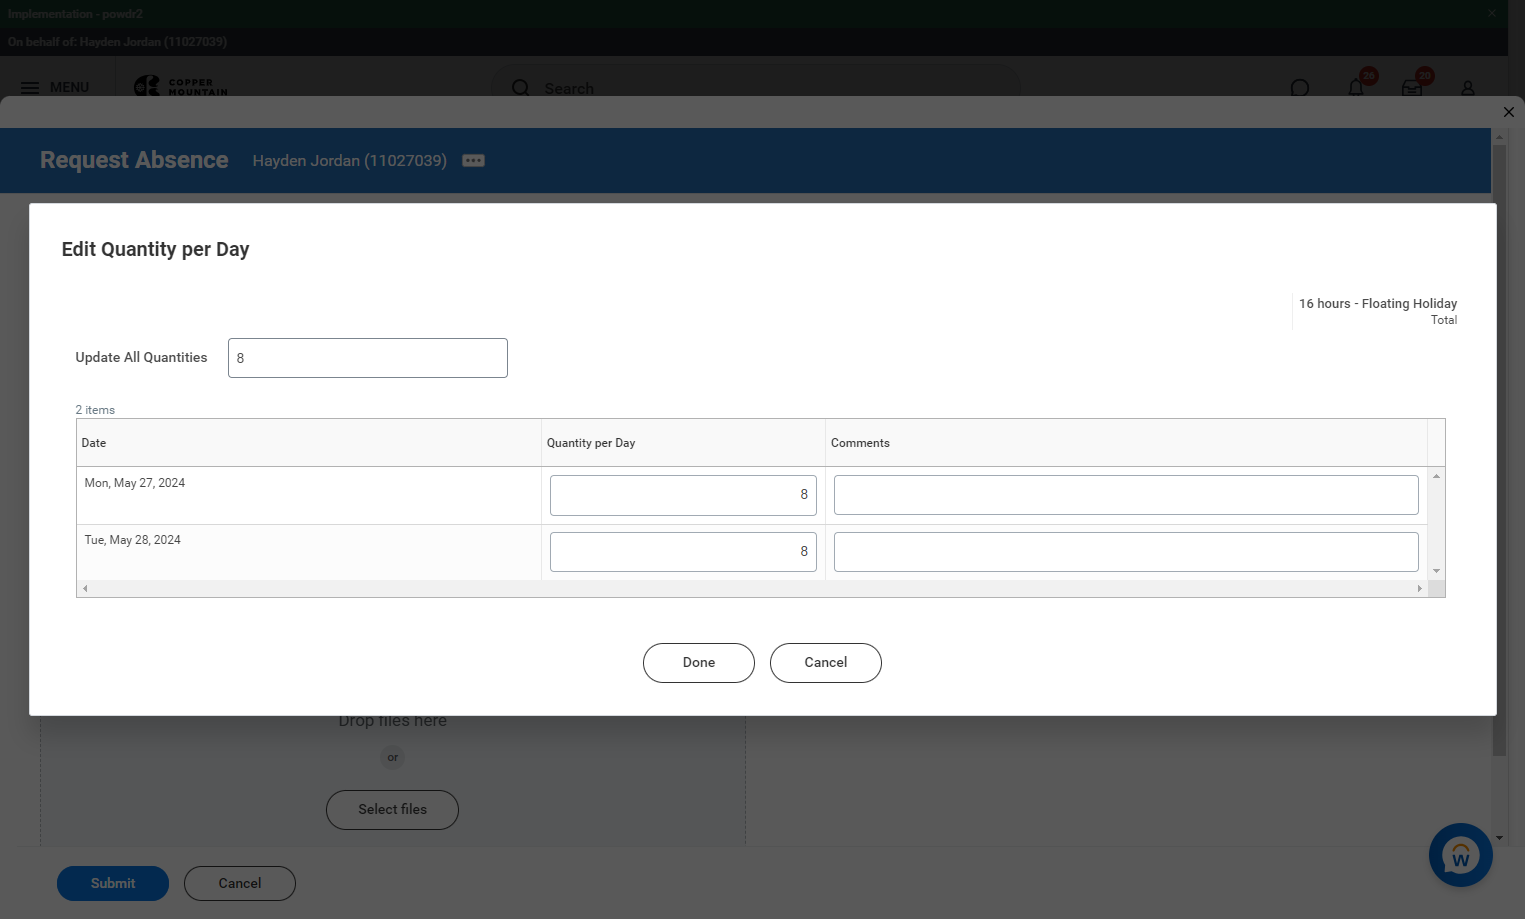This screenshot has width=1525, height=919.
Task: Click the Copper Mountain logo
Action: tap(181, 87)
